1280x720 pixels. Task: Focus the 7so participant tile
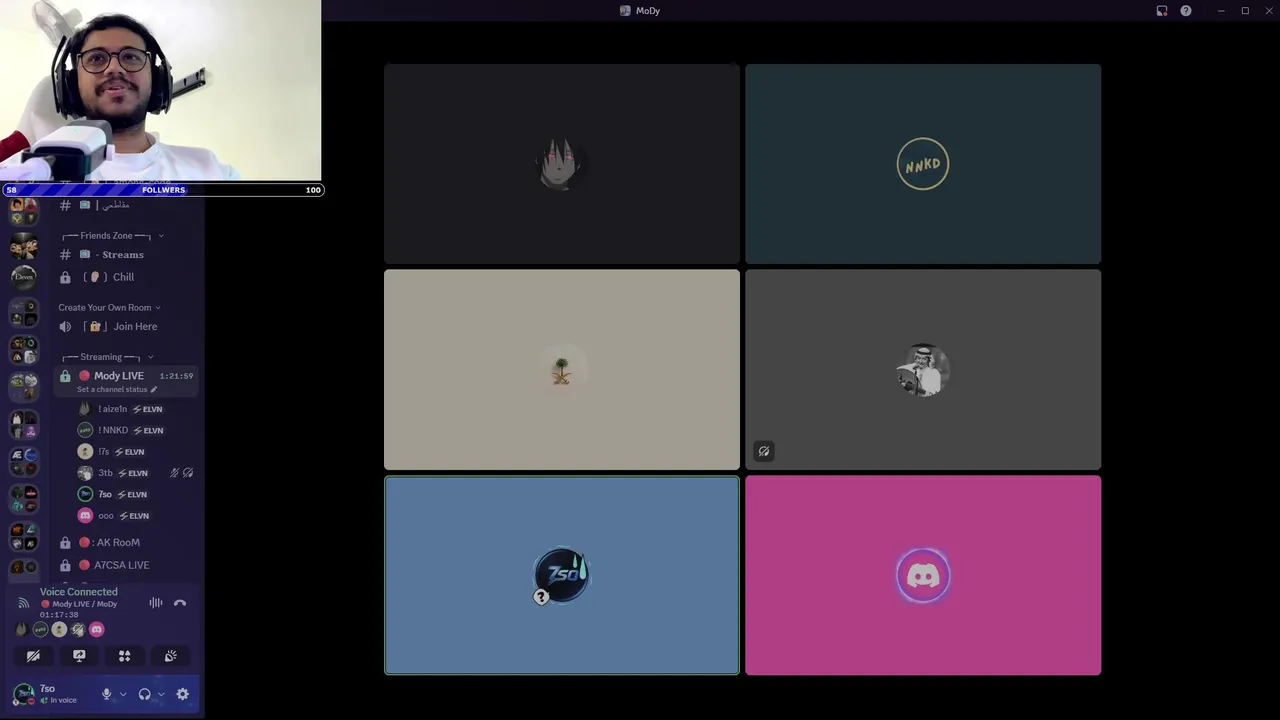562,575
